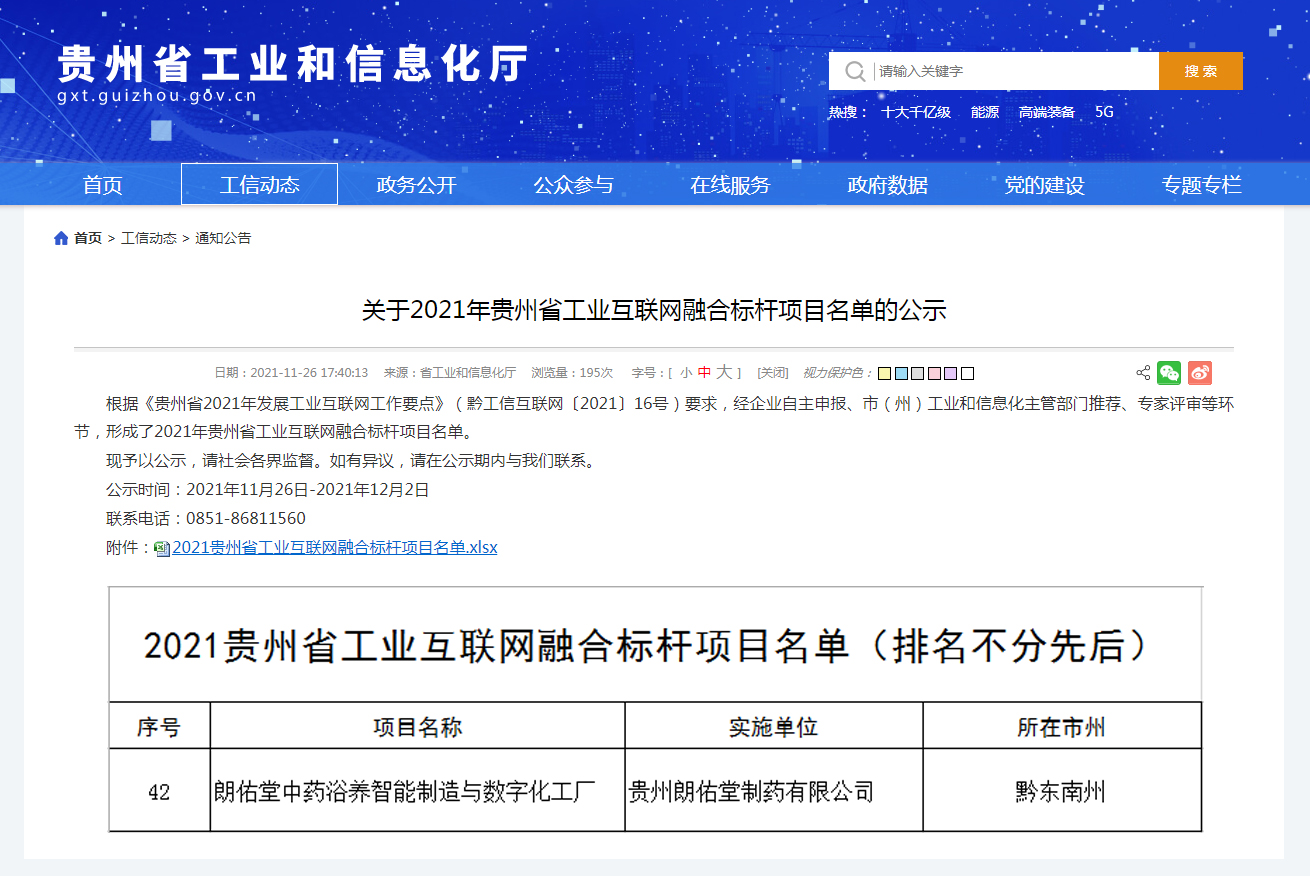Select large font size 大
The width and height of the screenshot is (1310, 876).
[x=723, y=373]
